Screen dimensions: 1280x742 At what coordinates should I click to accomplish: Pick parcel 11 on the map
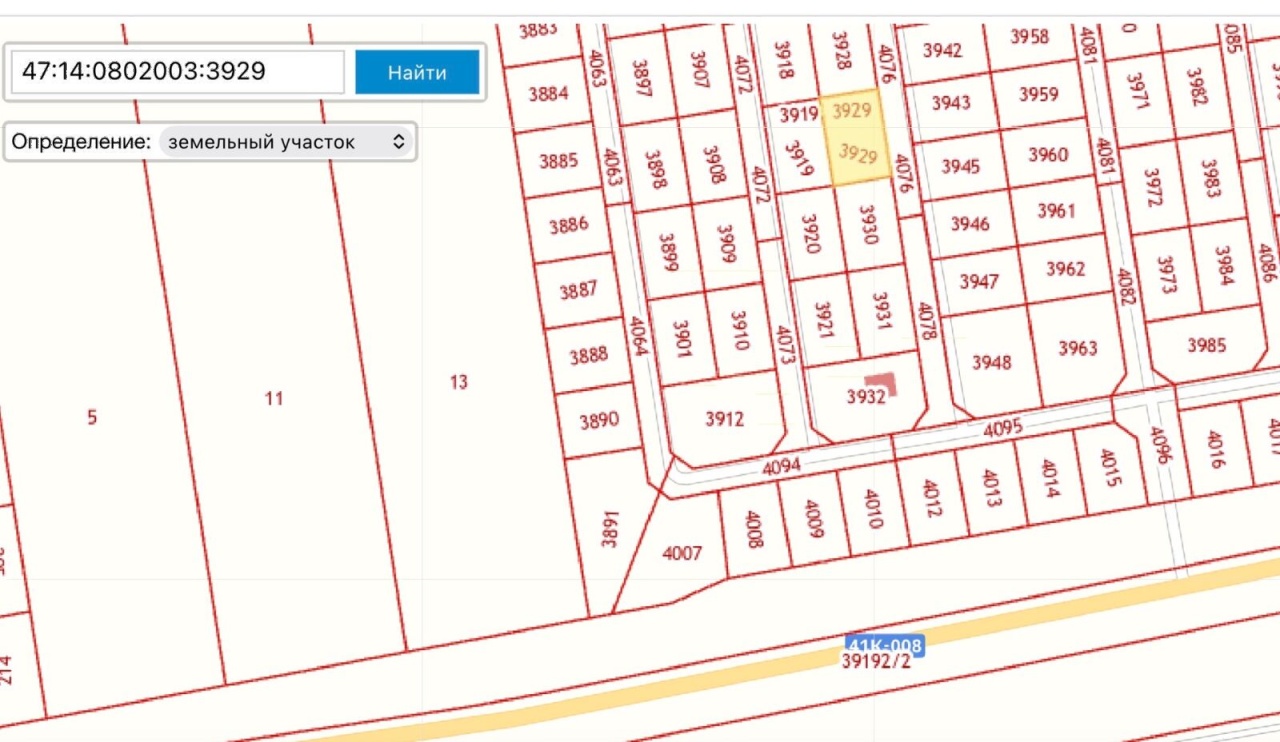tap(273, 399)
